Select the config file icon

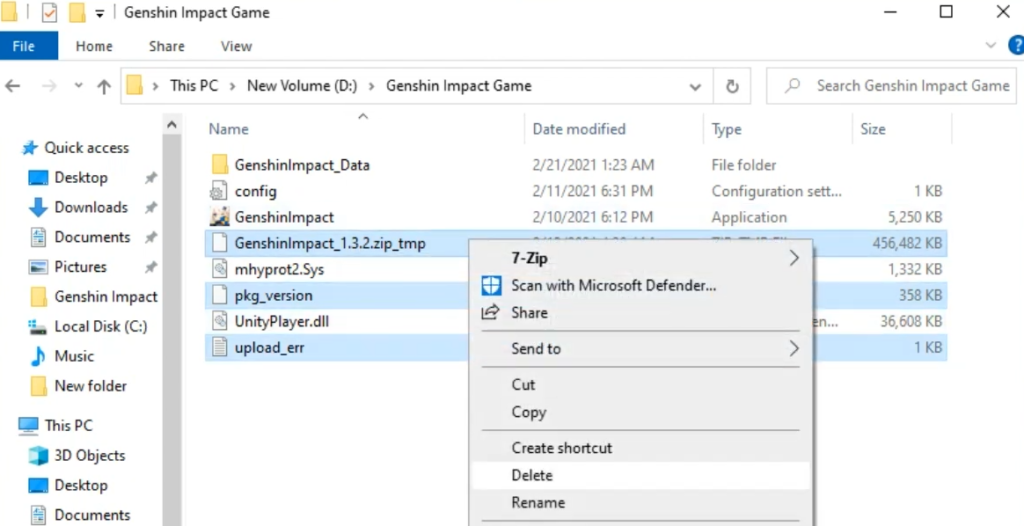219,191
